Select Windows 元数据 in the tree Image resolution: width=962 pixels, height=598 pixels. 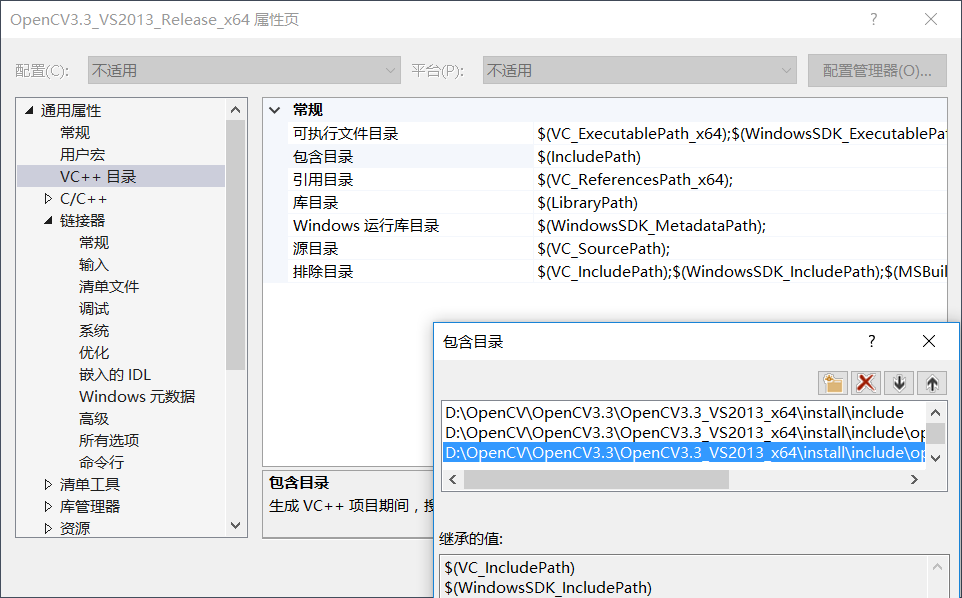pyautogui.click(x=137, y=397)
